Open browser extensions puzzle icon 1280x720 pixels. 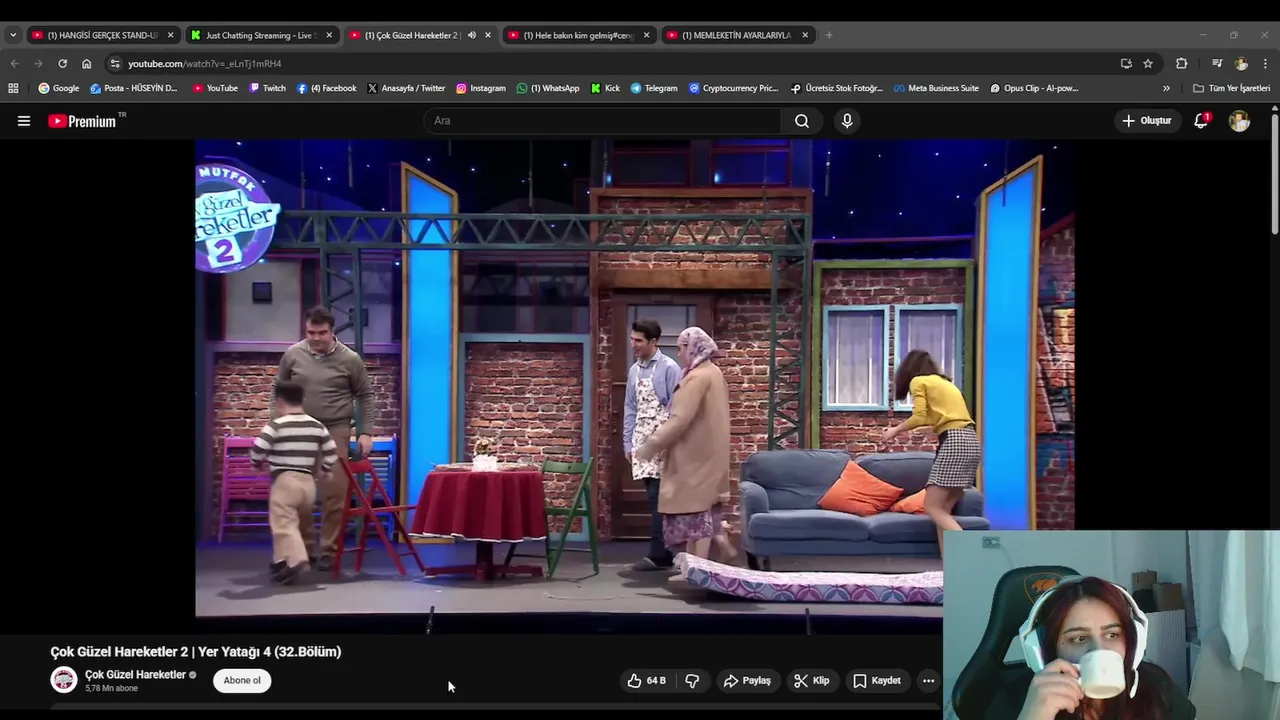1181,63
